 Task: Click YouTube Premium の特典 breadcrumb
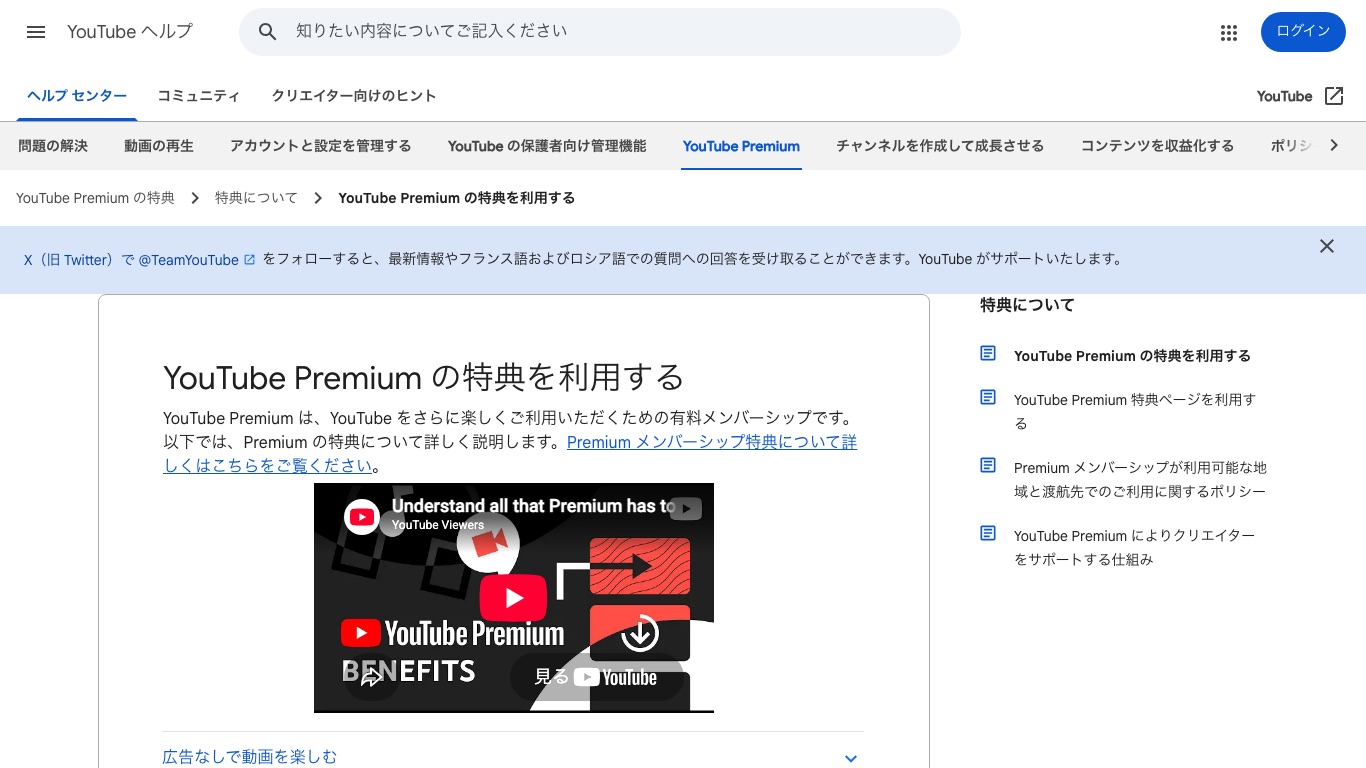(95, 198)
